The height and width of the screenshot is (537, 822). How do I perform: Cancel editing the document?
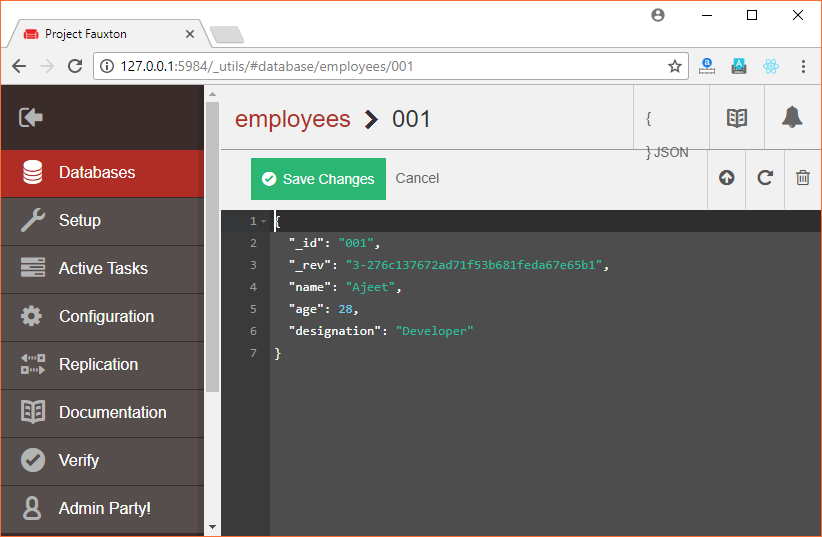[x=417, y=178]
